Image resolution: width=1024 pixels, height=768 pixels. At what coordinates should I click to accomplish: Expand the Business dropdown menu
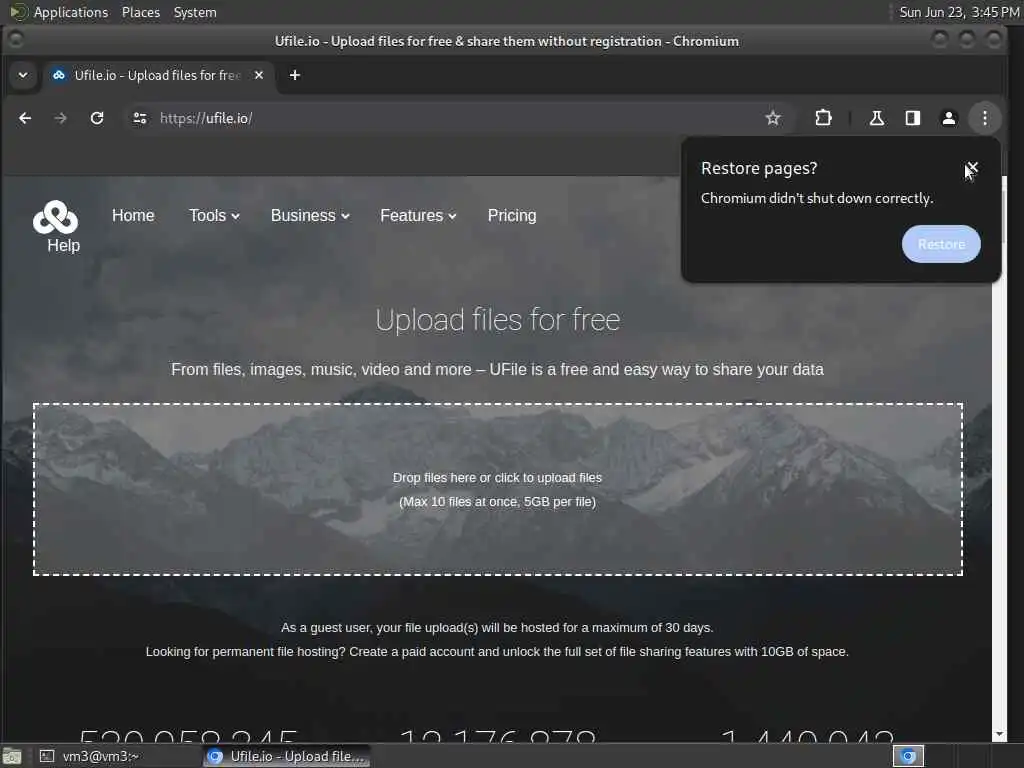(310, 216)
